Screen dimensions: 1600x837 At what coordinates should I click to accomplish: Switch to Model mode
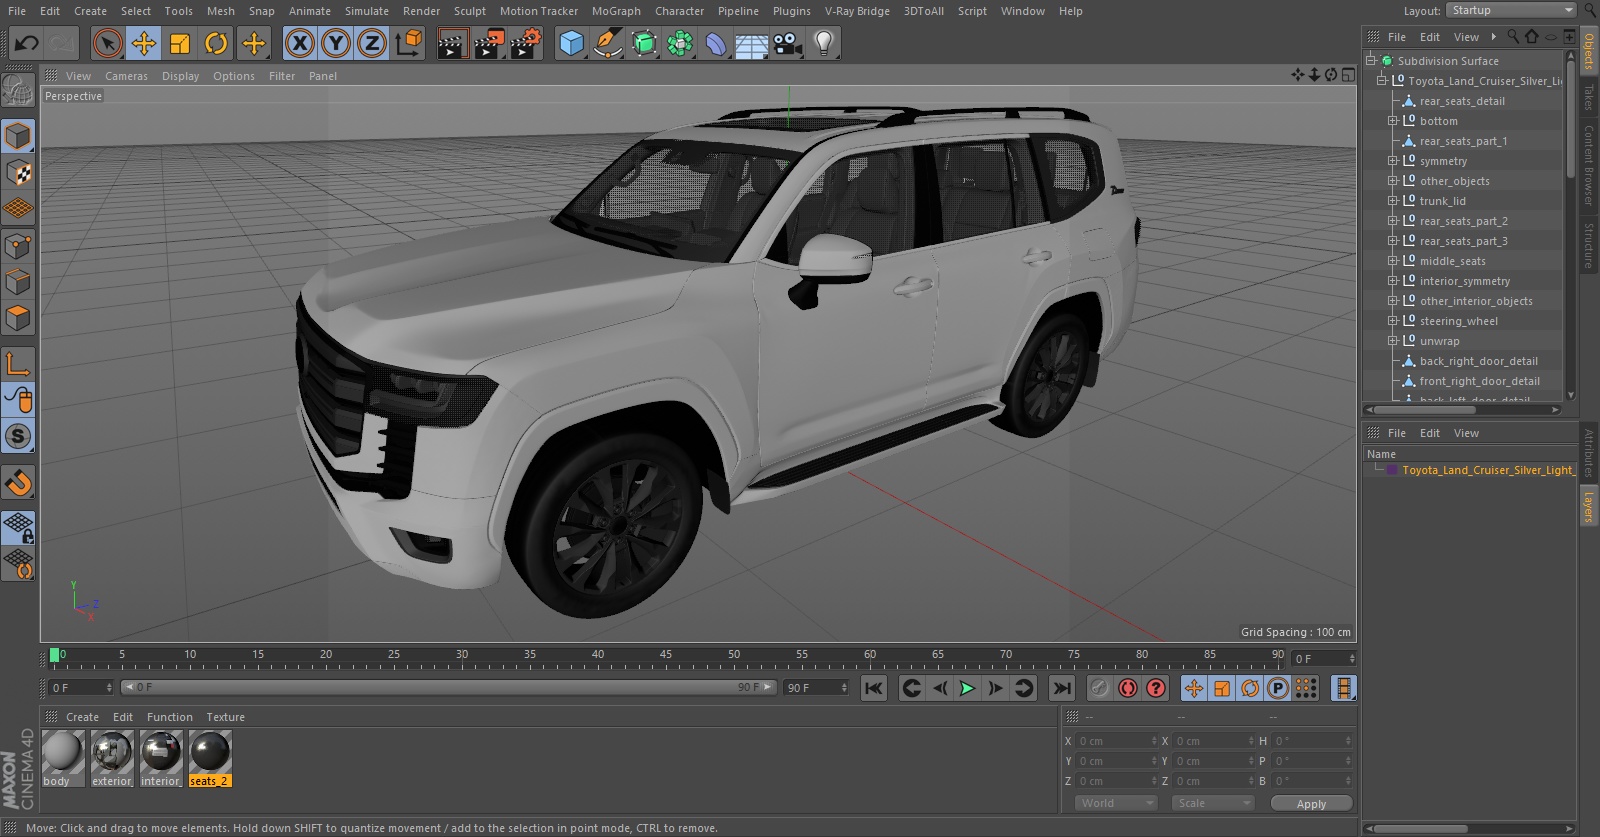(x=18, y=135)
